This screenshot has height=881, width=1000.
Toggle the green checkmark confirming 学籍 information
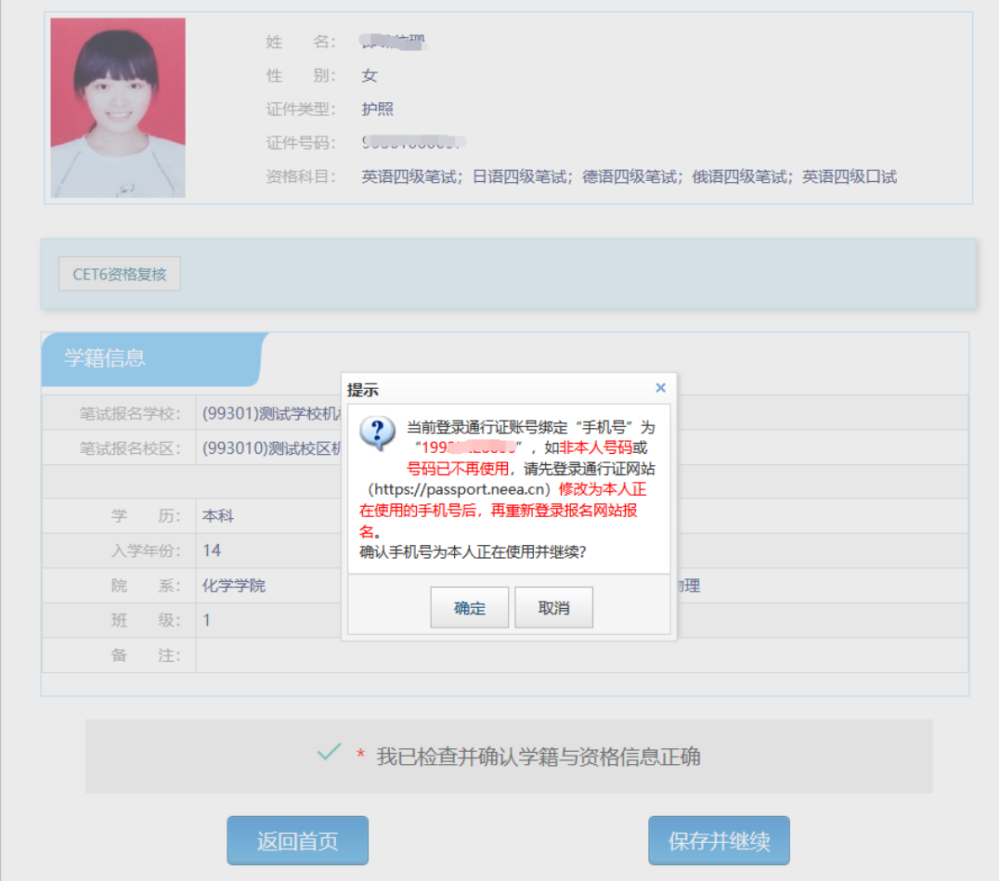click(328, 753)
